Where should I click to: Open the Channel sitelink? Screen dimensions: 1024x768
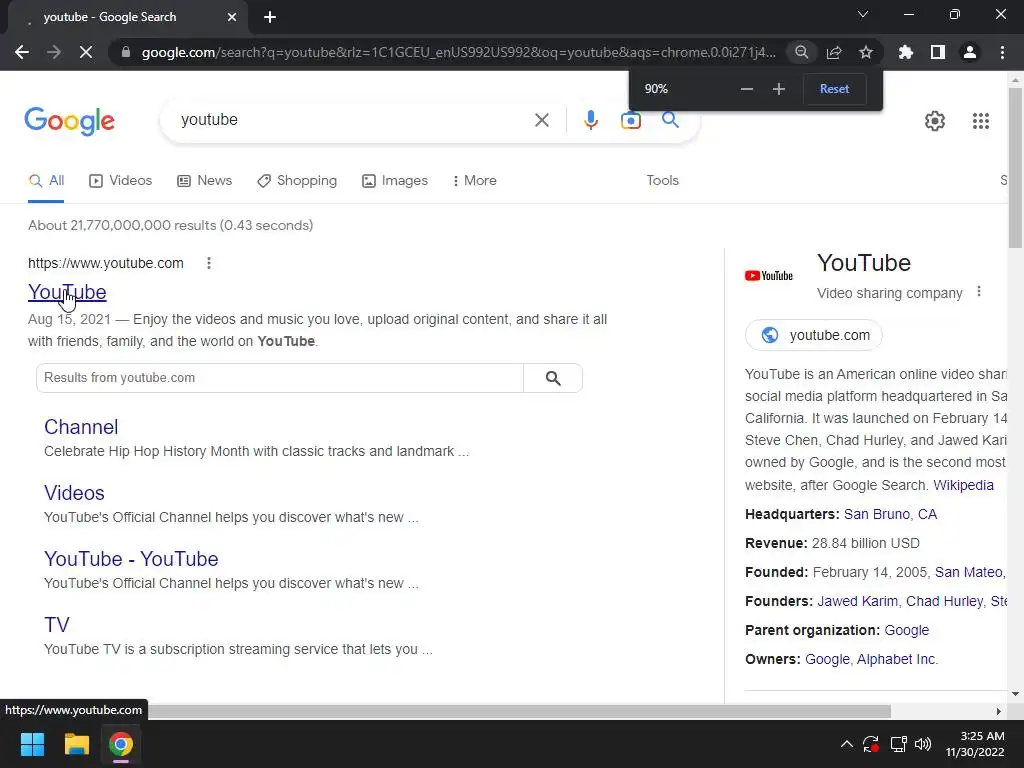pyautogui.click(x=81, y=427)
